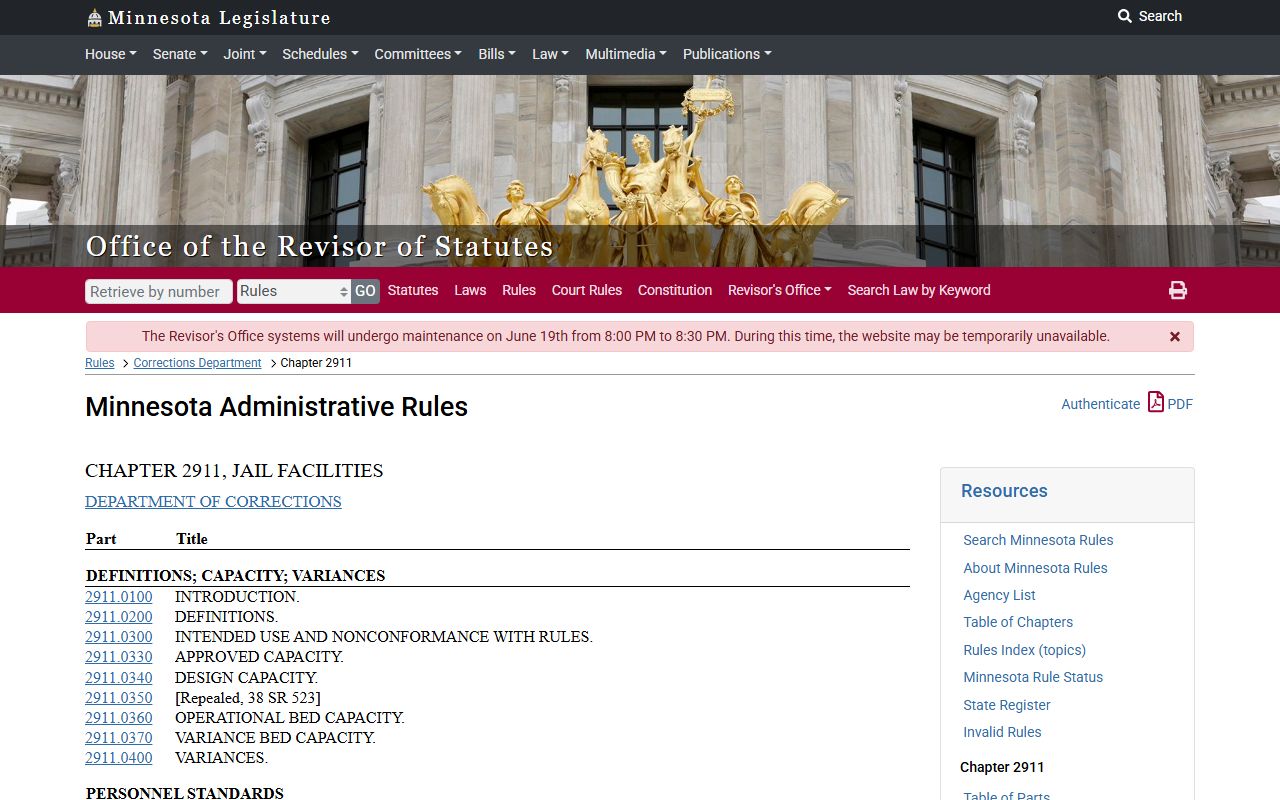The width and height of the screenshot is (1280, 800).
Task: Expand the Schedules menu
Action: click(x=320, y=54)
